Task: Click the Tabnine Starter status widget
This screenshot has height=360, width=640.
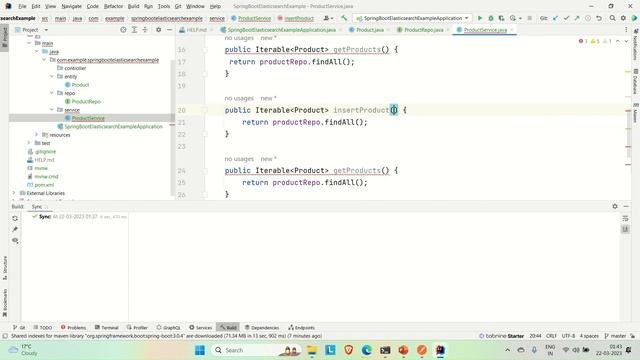Action: click(x=502, y=336)
